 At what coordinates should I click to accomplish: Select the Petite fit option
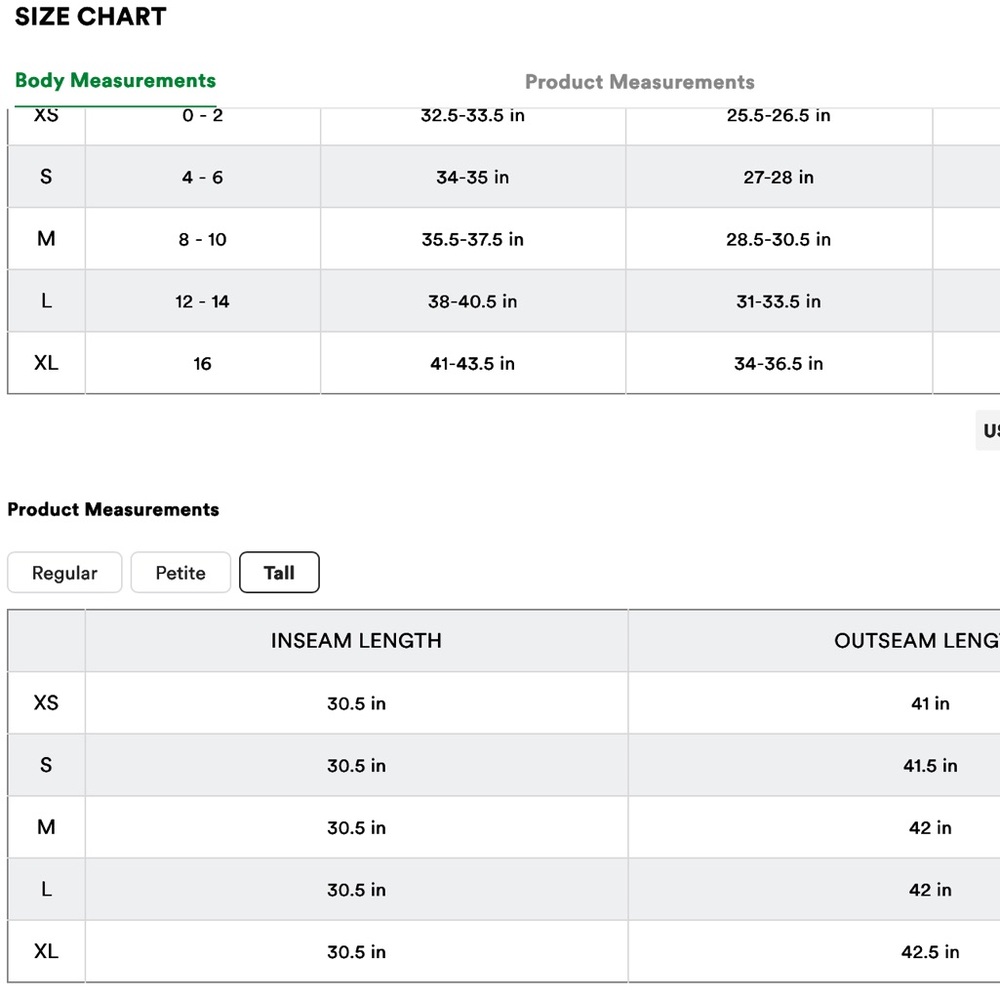click(180, 573)
